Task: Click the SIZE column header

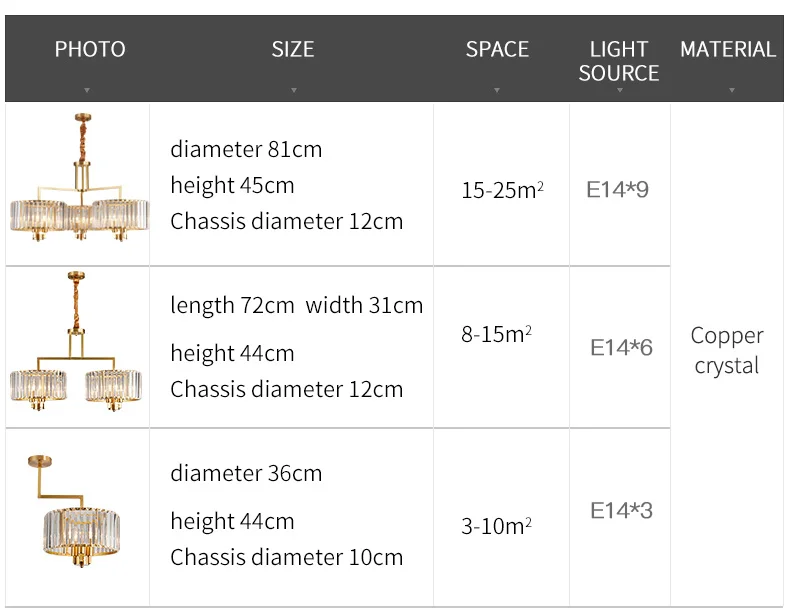Action: (293, 49)
